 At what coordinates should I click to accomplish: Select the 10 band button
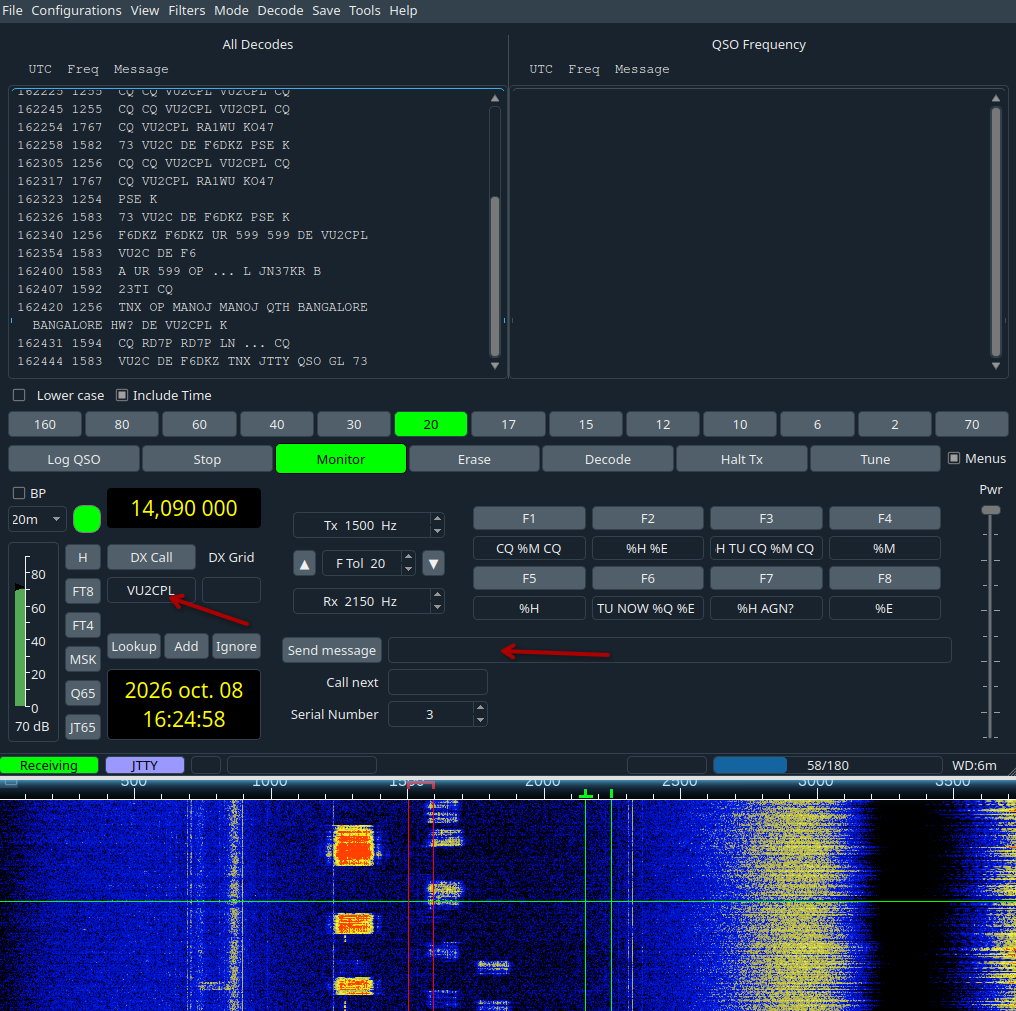(x=740, y=424)
